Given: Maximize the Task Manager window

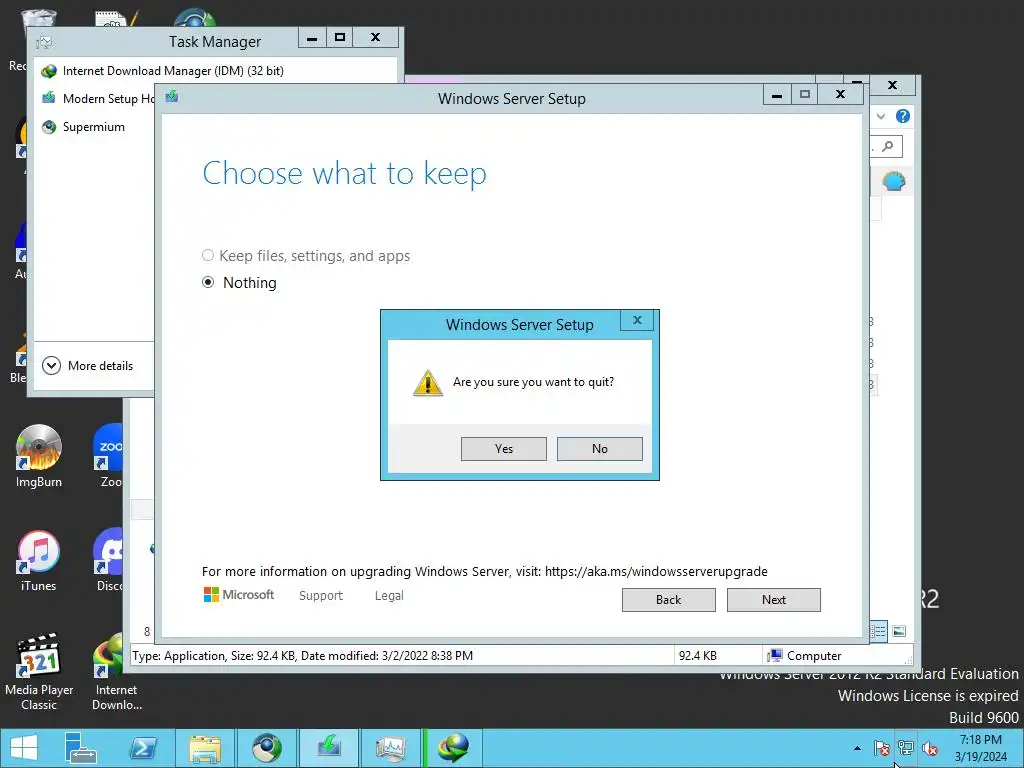Looking at the screenshot, I should click(340, 37).
